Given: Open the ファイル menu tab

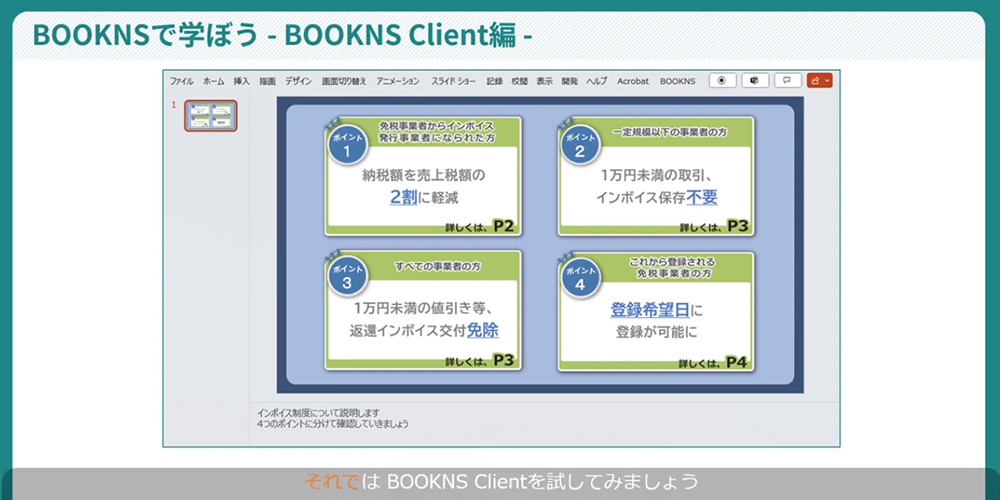Looking at the screenshot, I should point(182,82).
